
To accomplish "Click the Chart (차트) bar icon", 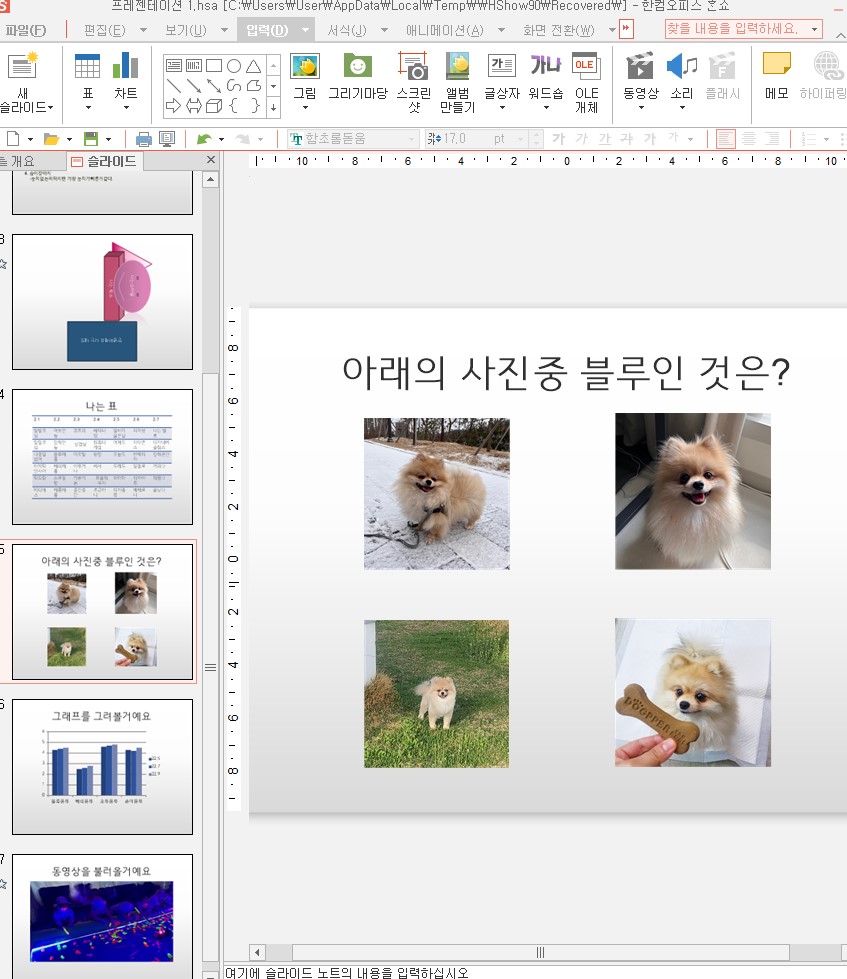I will coord(125,66).
